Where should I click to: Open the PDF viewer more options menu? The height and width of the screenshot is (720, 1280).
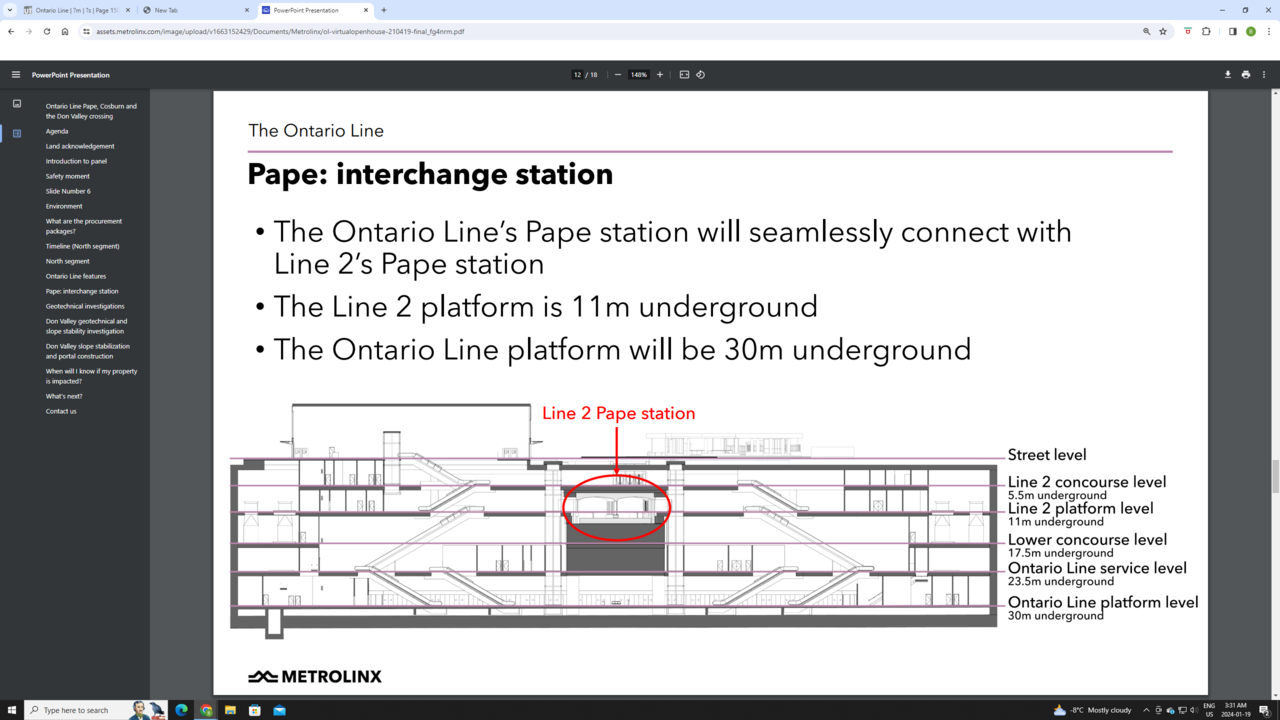(1263, 74)
